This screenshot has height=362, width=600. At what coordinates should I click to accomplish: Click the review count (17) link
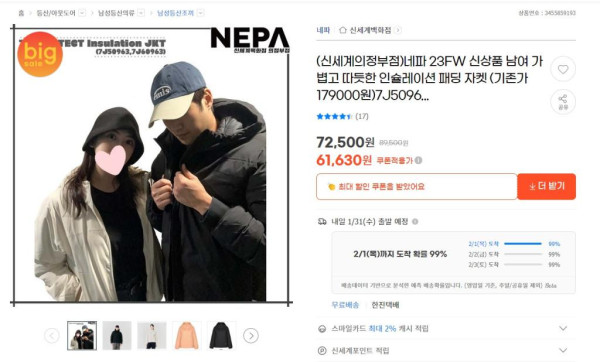coord(362,116)
